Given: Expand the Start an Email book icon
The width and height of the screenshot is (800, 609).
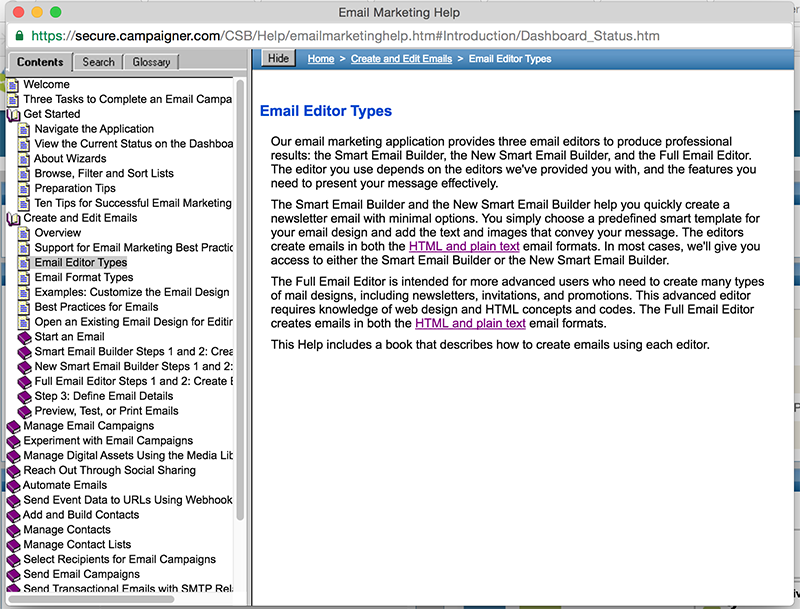Looking at the screenshot, I should pyautogui.click(x=24, y=338).
